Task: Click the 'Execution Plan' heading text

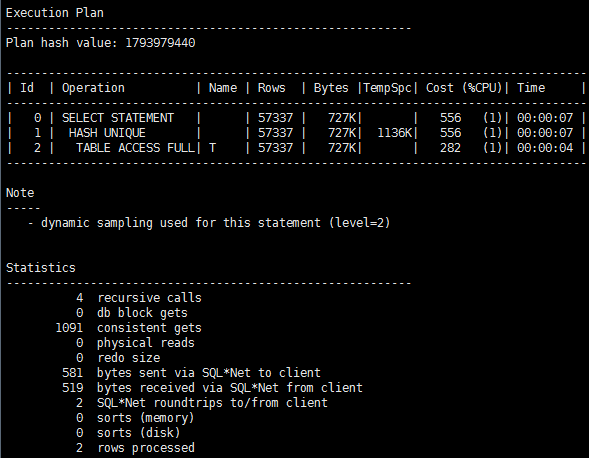Action: [x=55, y=13]
